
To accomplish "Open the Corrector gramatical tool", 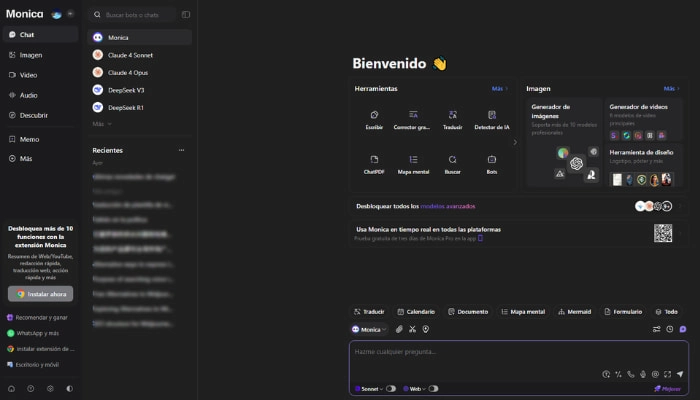I will 413,120.
